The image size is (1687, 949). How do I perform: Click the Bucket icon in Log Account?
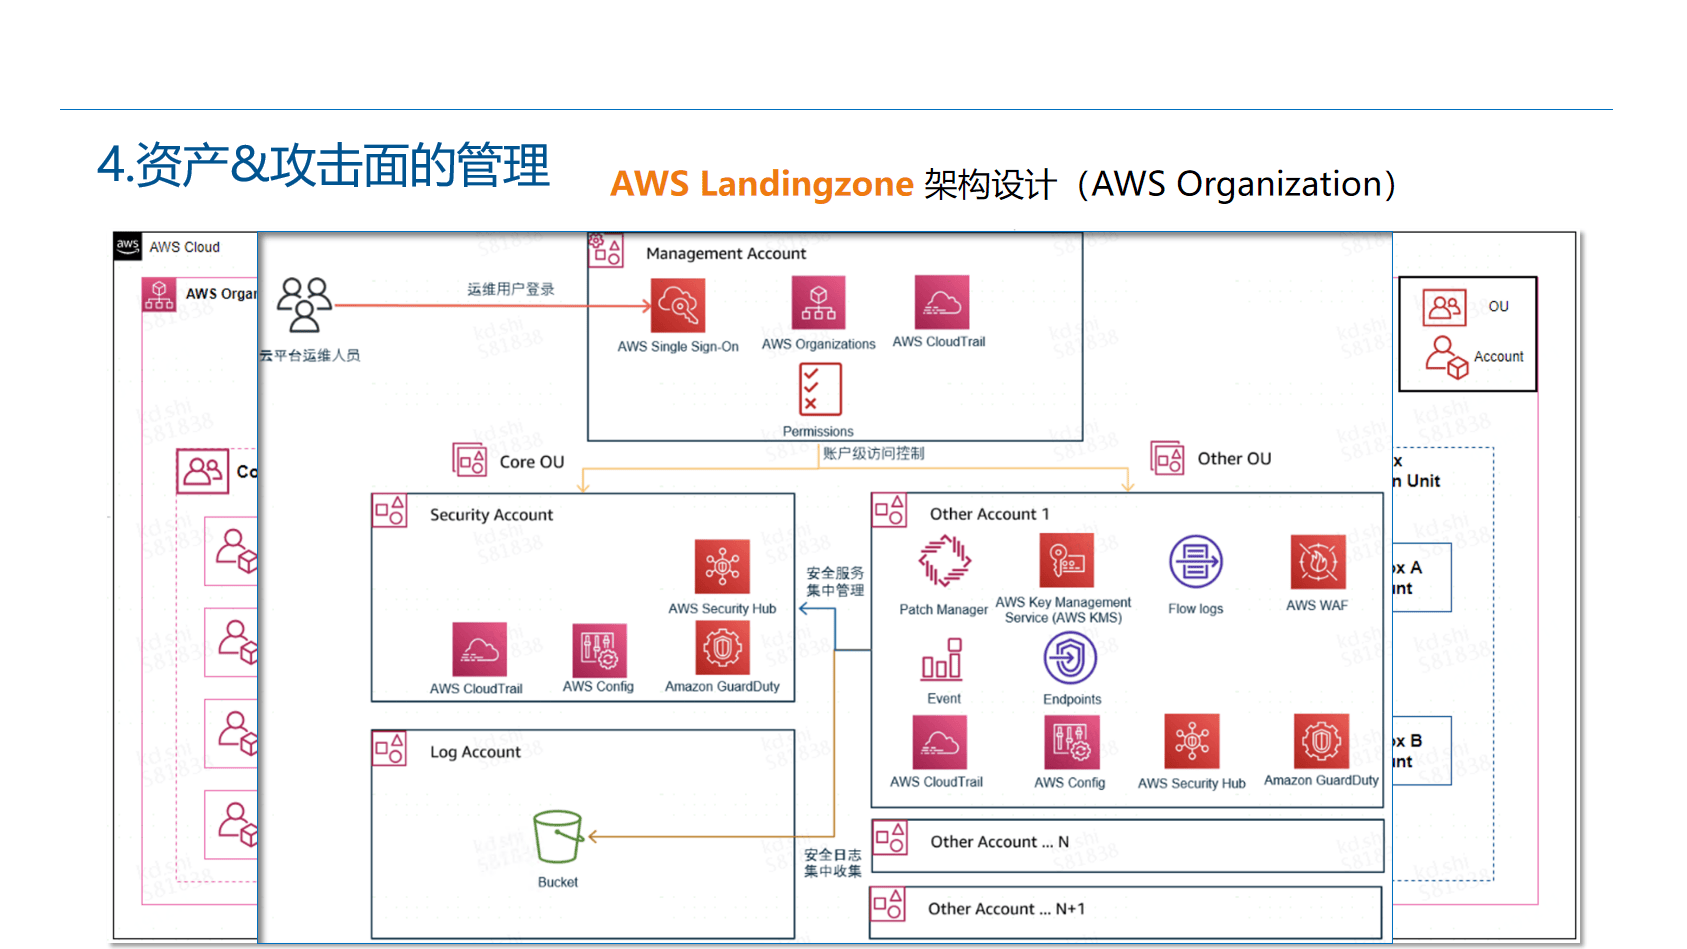[558, 837]
